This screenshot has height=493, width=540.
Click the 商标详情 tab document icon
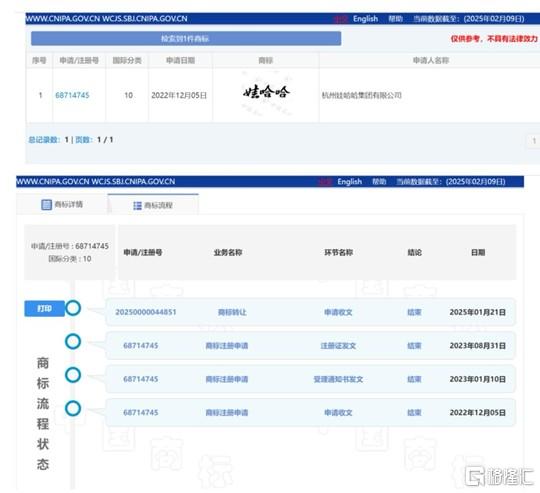pos(46,204)
